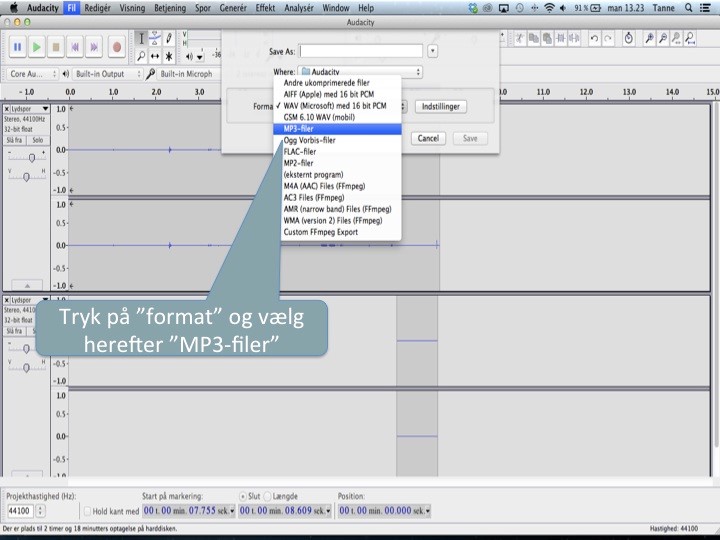Click the Pause transport button

pyautogui.click(x=17, y=47)
